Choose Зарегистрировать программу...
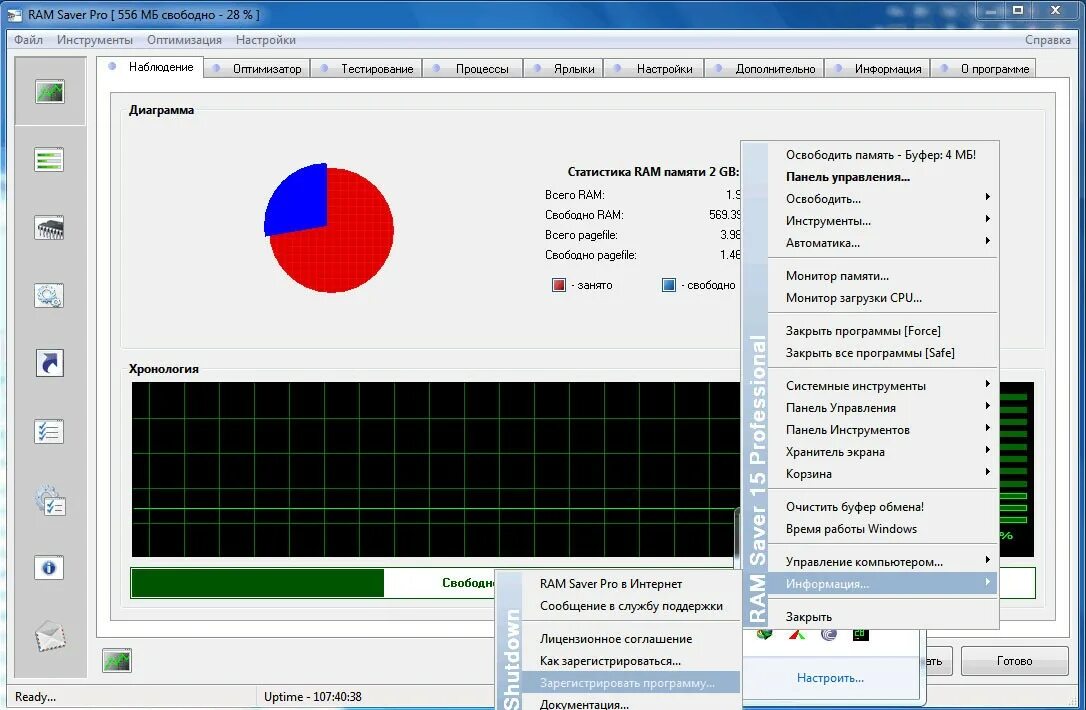1086x710 pixels. pos(630,683)
